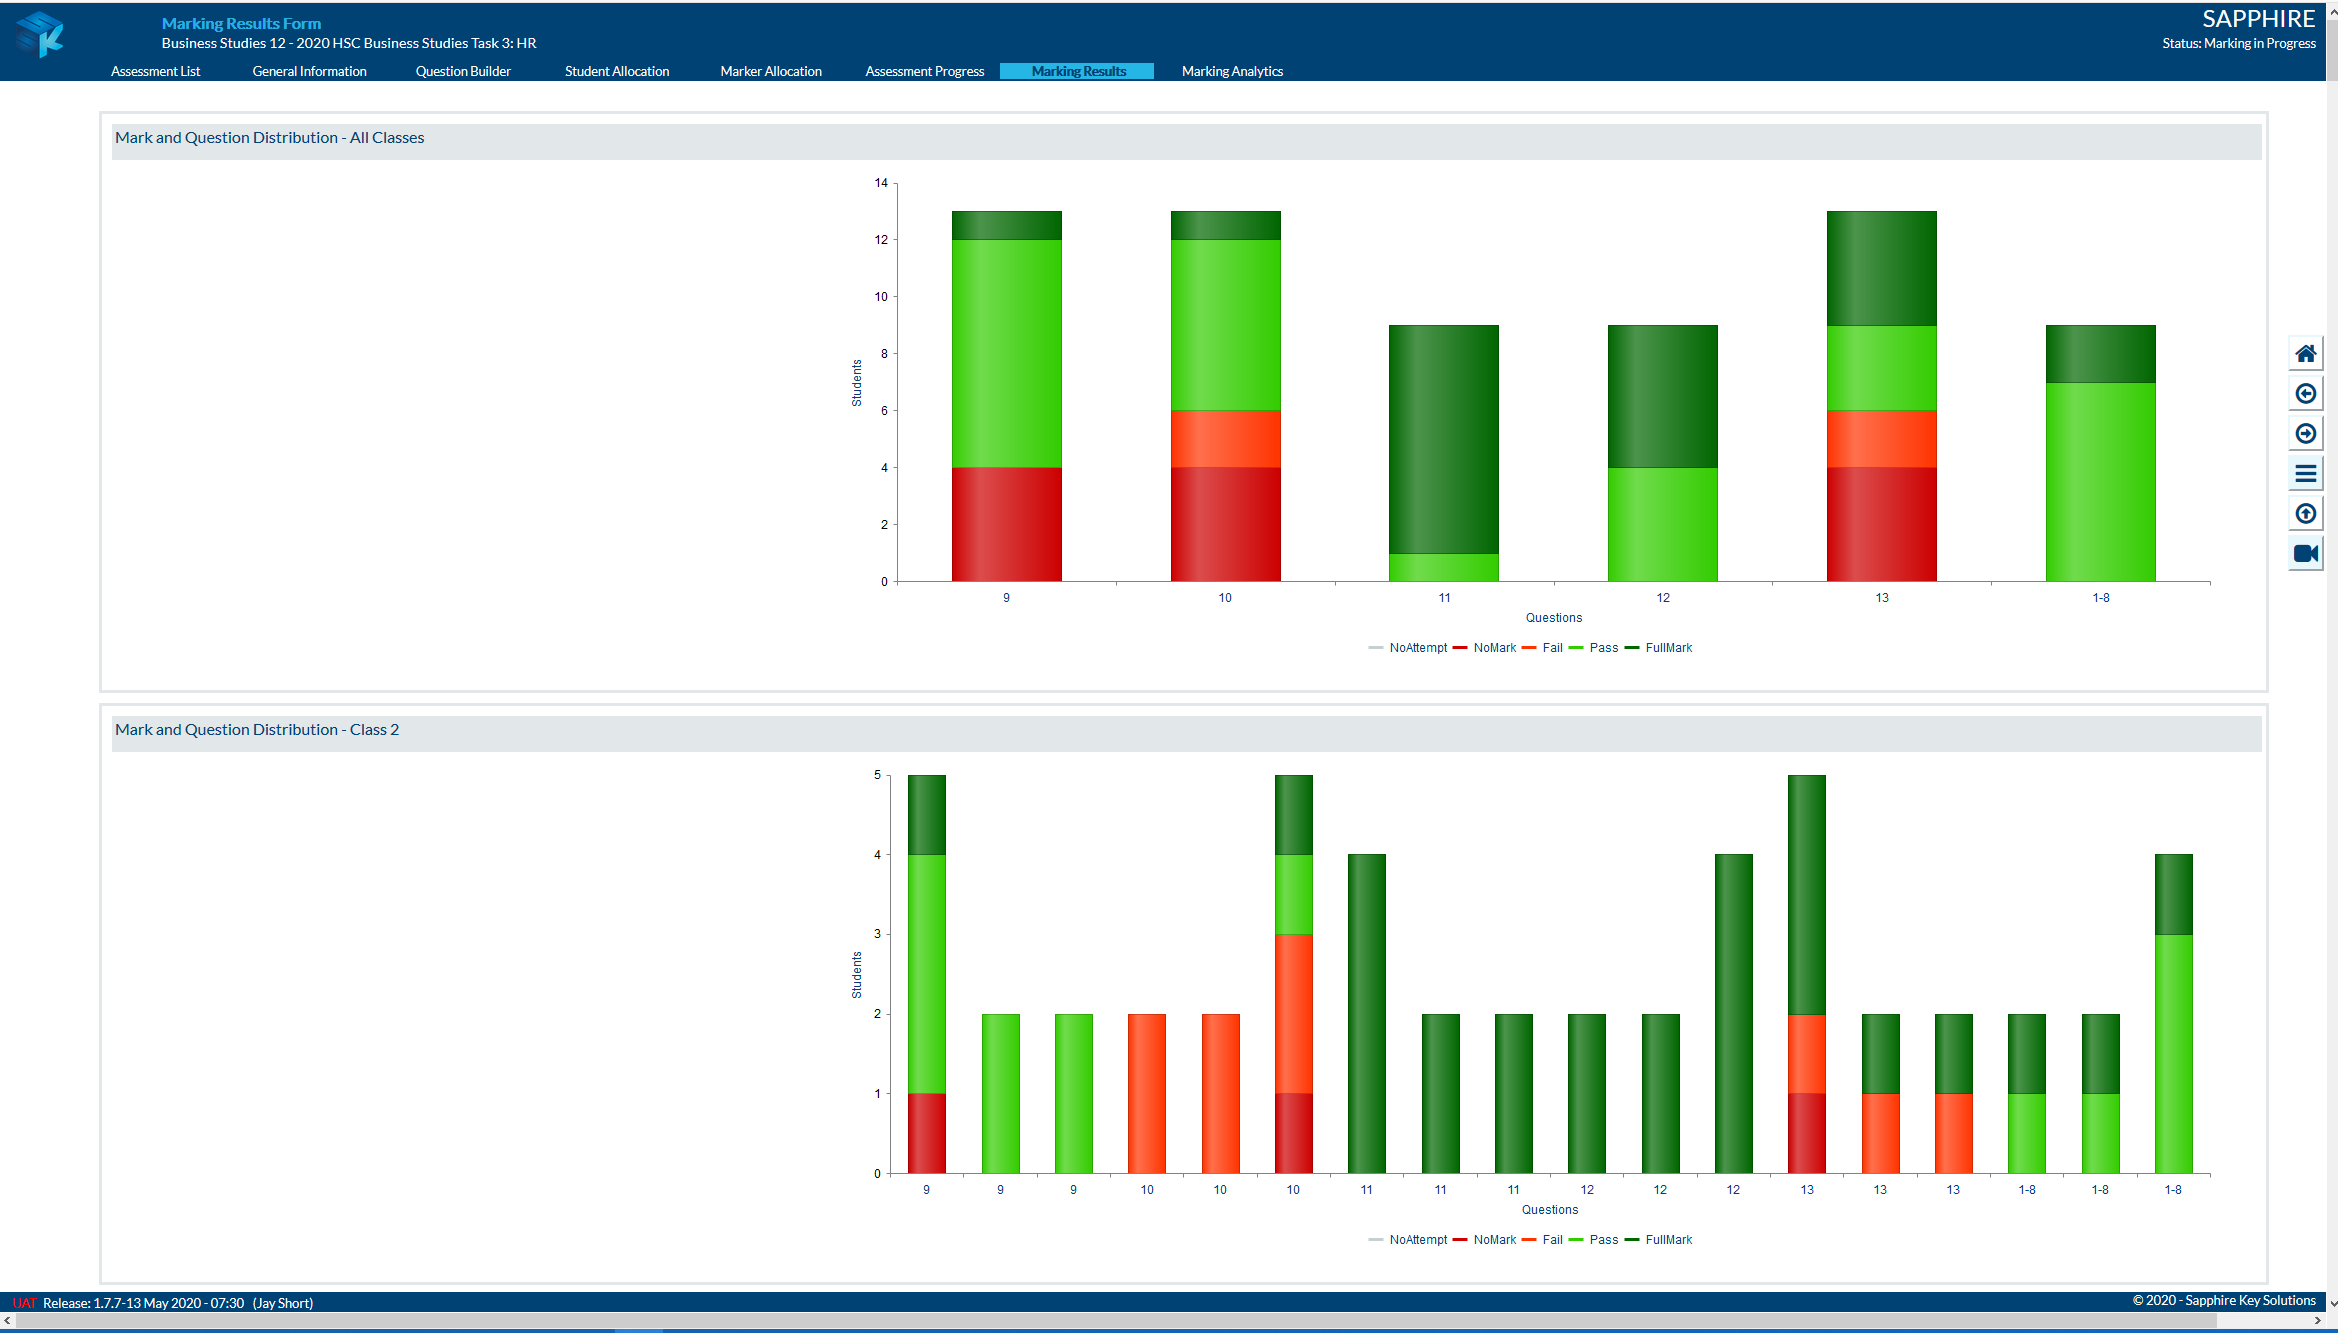This screenshot has width=2338, height=1333.
Task: Toggle FullMark legend in All Classes chart
Action: coord(1658,648)
